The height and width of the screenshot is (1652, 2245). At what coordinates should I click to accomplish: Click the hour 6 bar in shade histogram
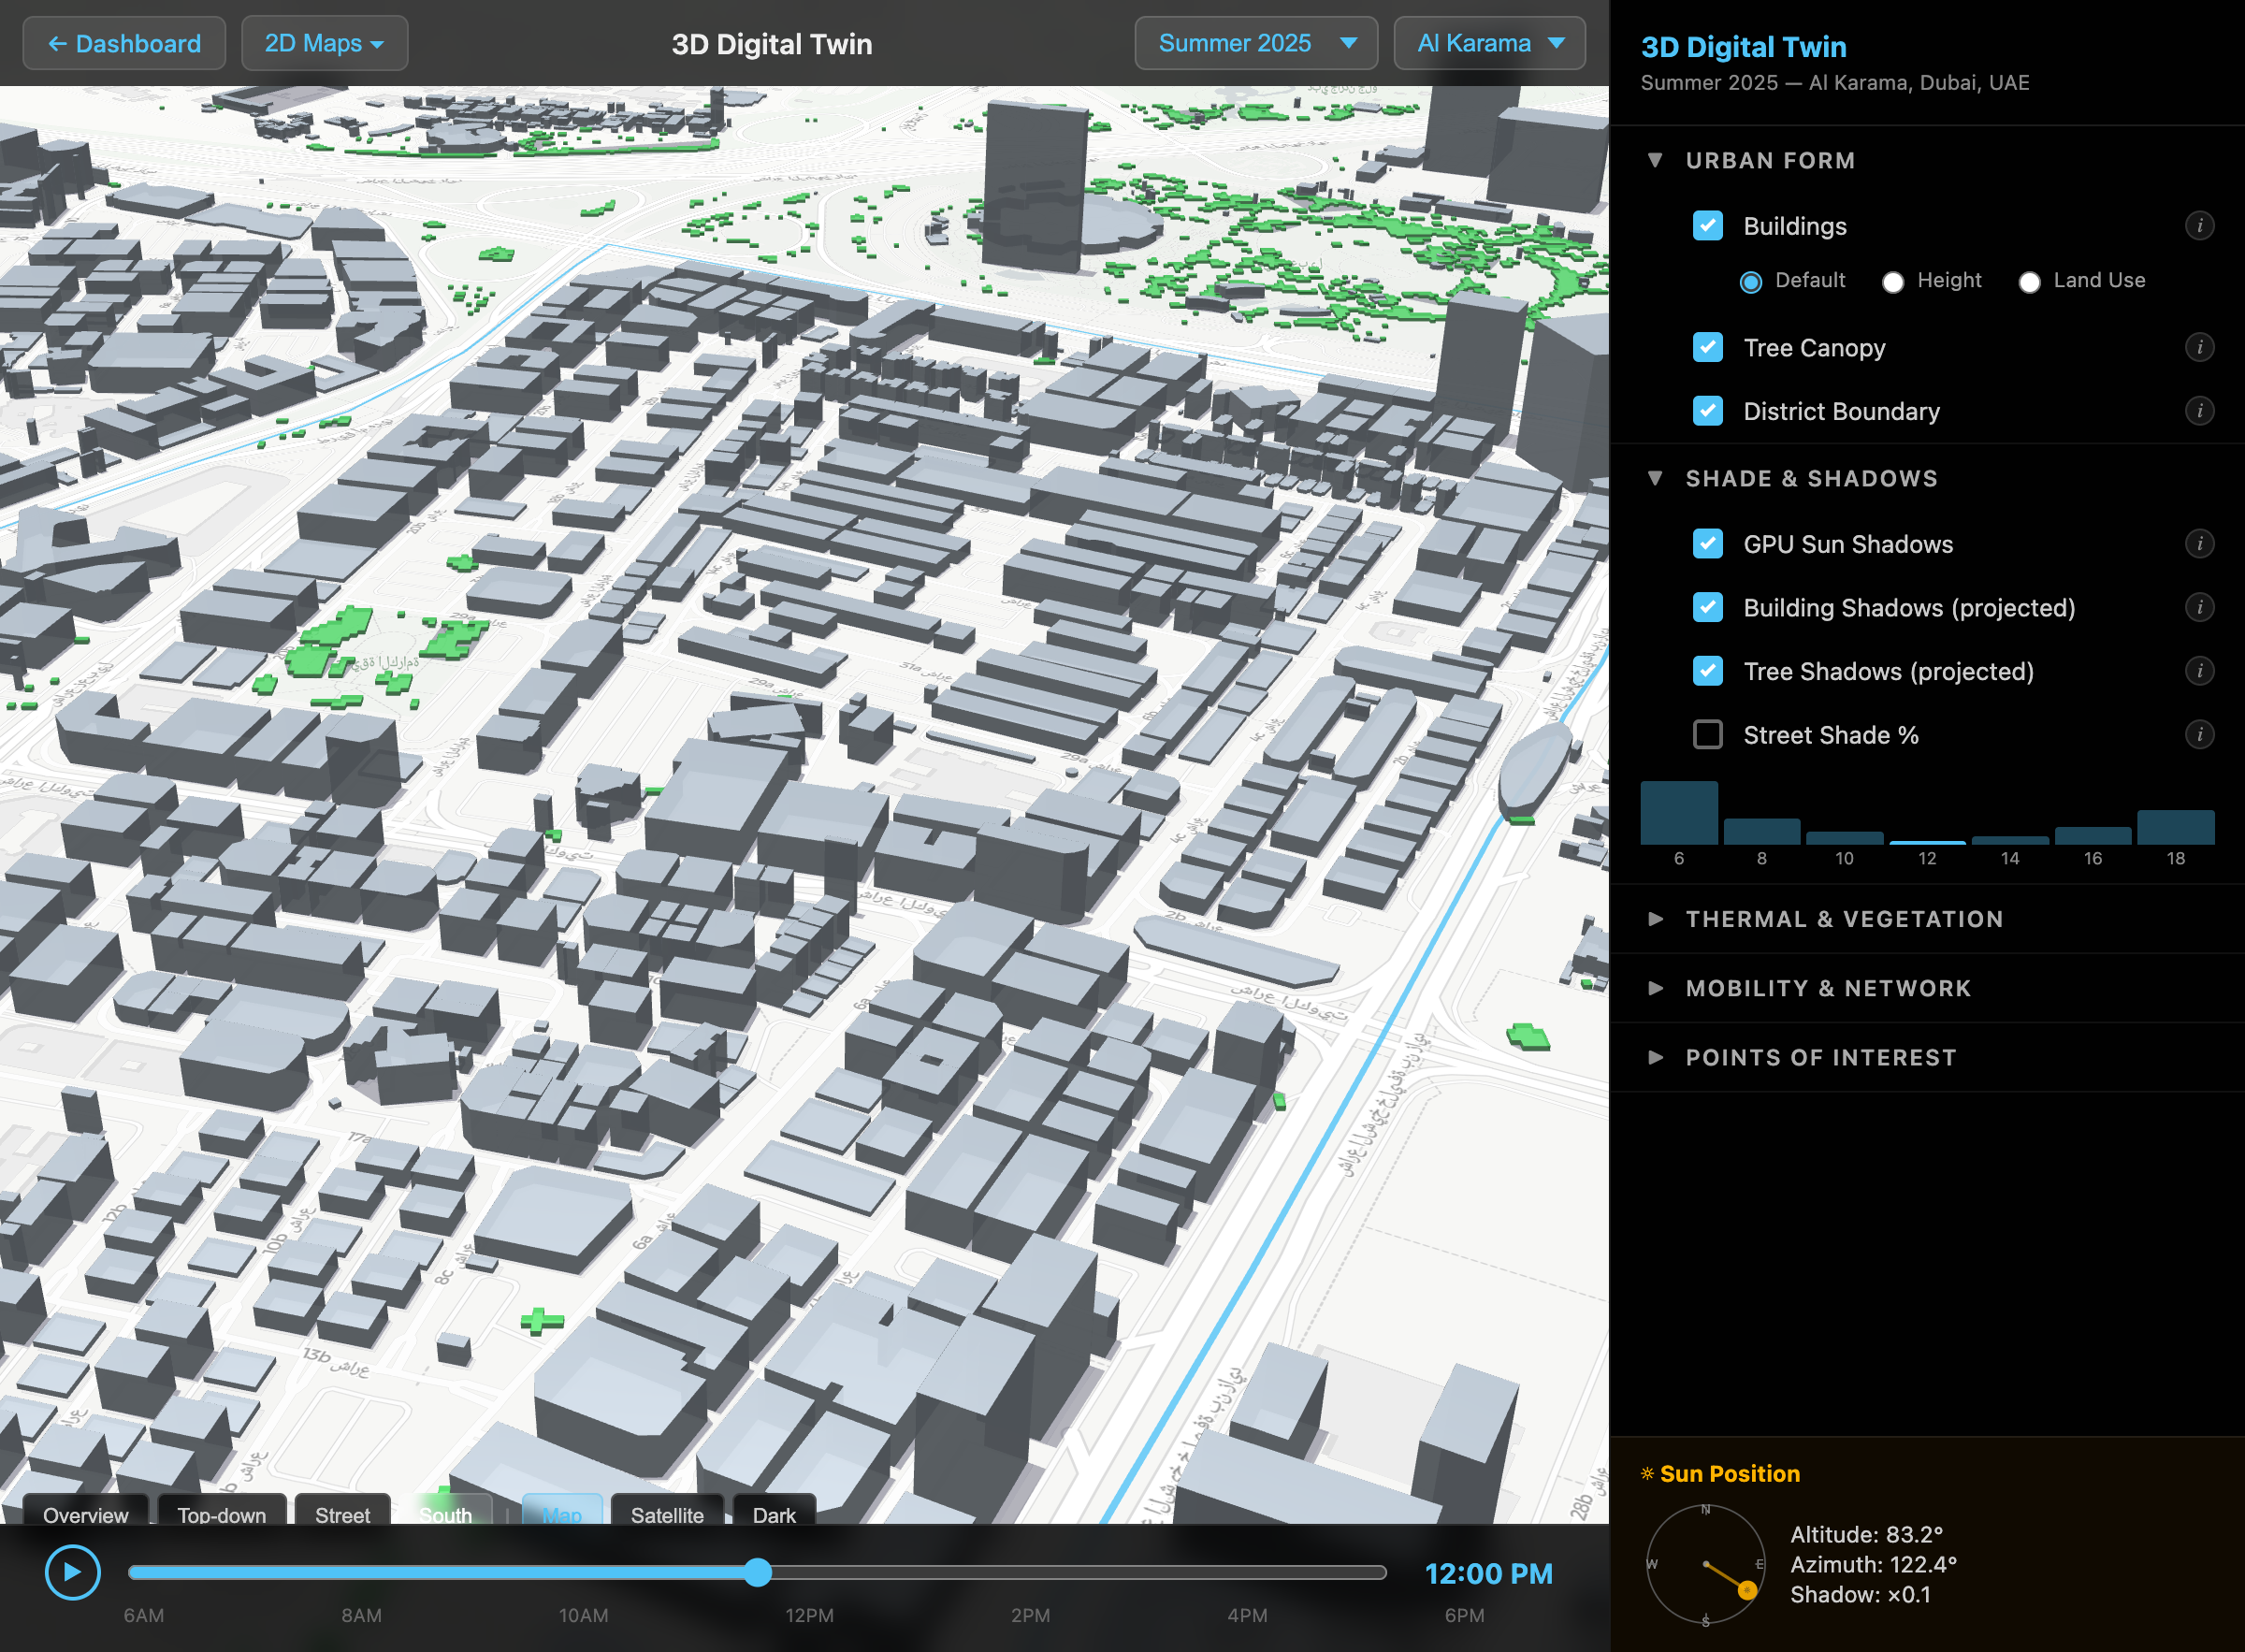1679,813
